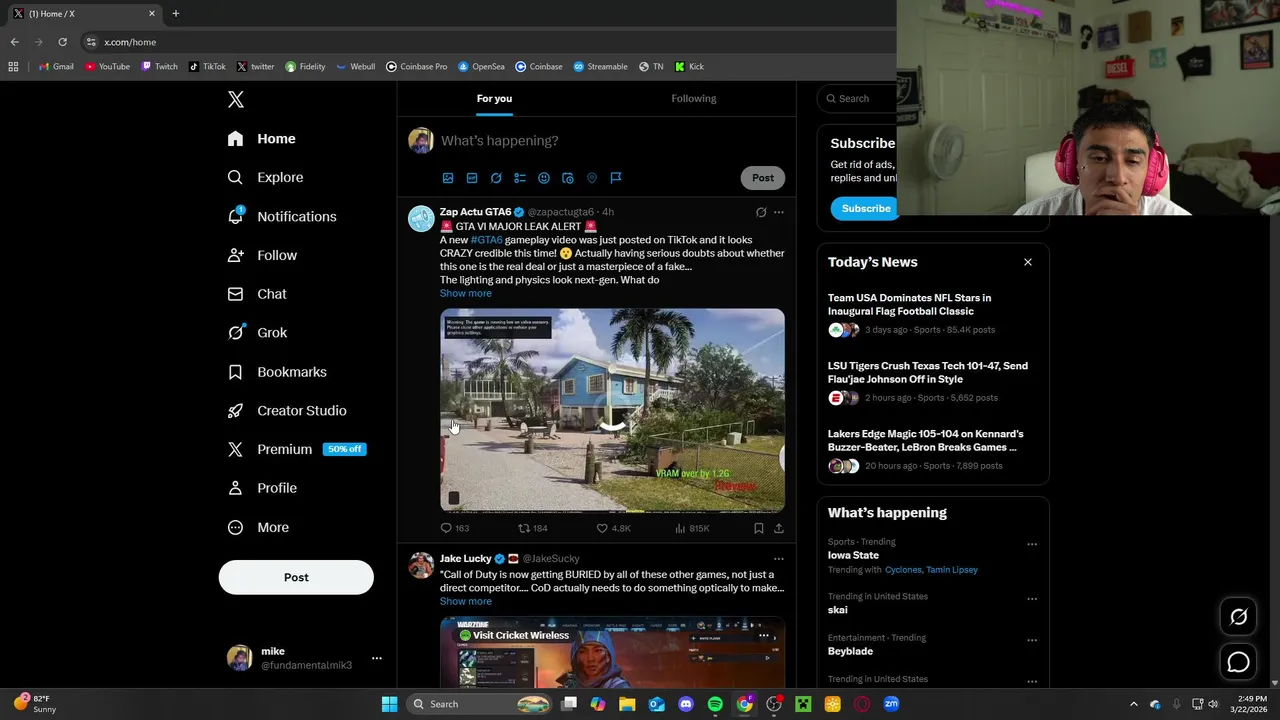This screenshot has height=720, width=1280.
Task: Close the Today's News panel
Action: (x=1028, y=262)
